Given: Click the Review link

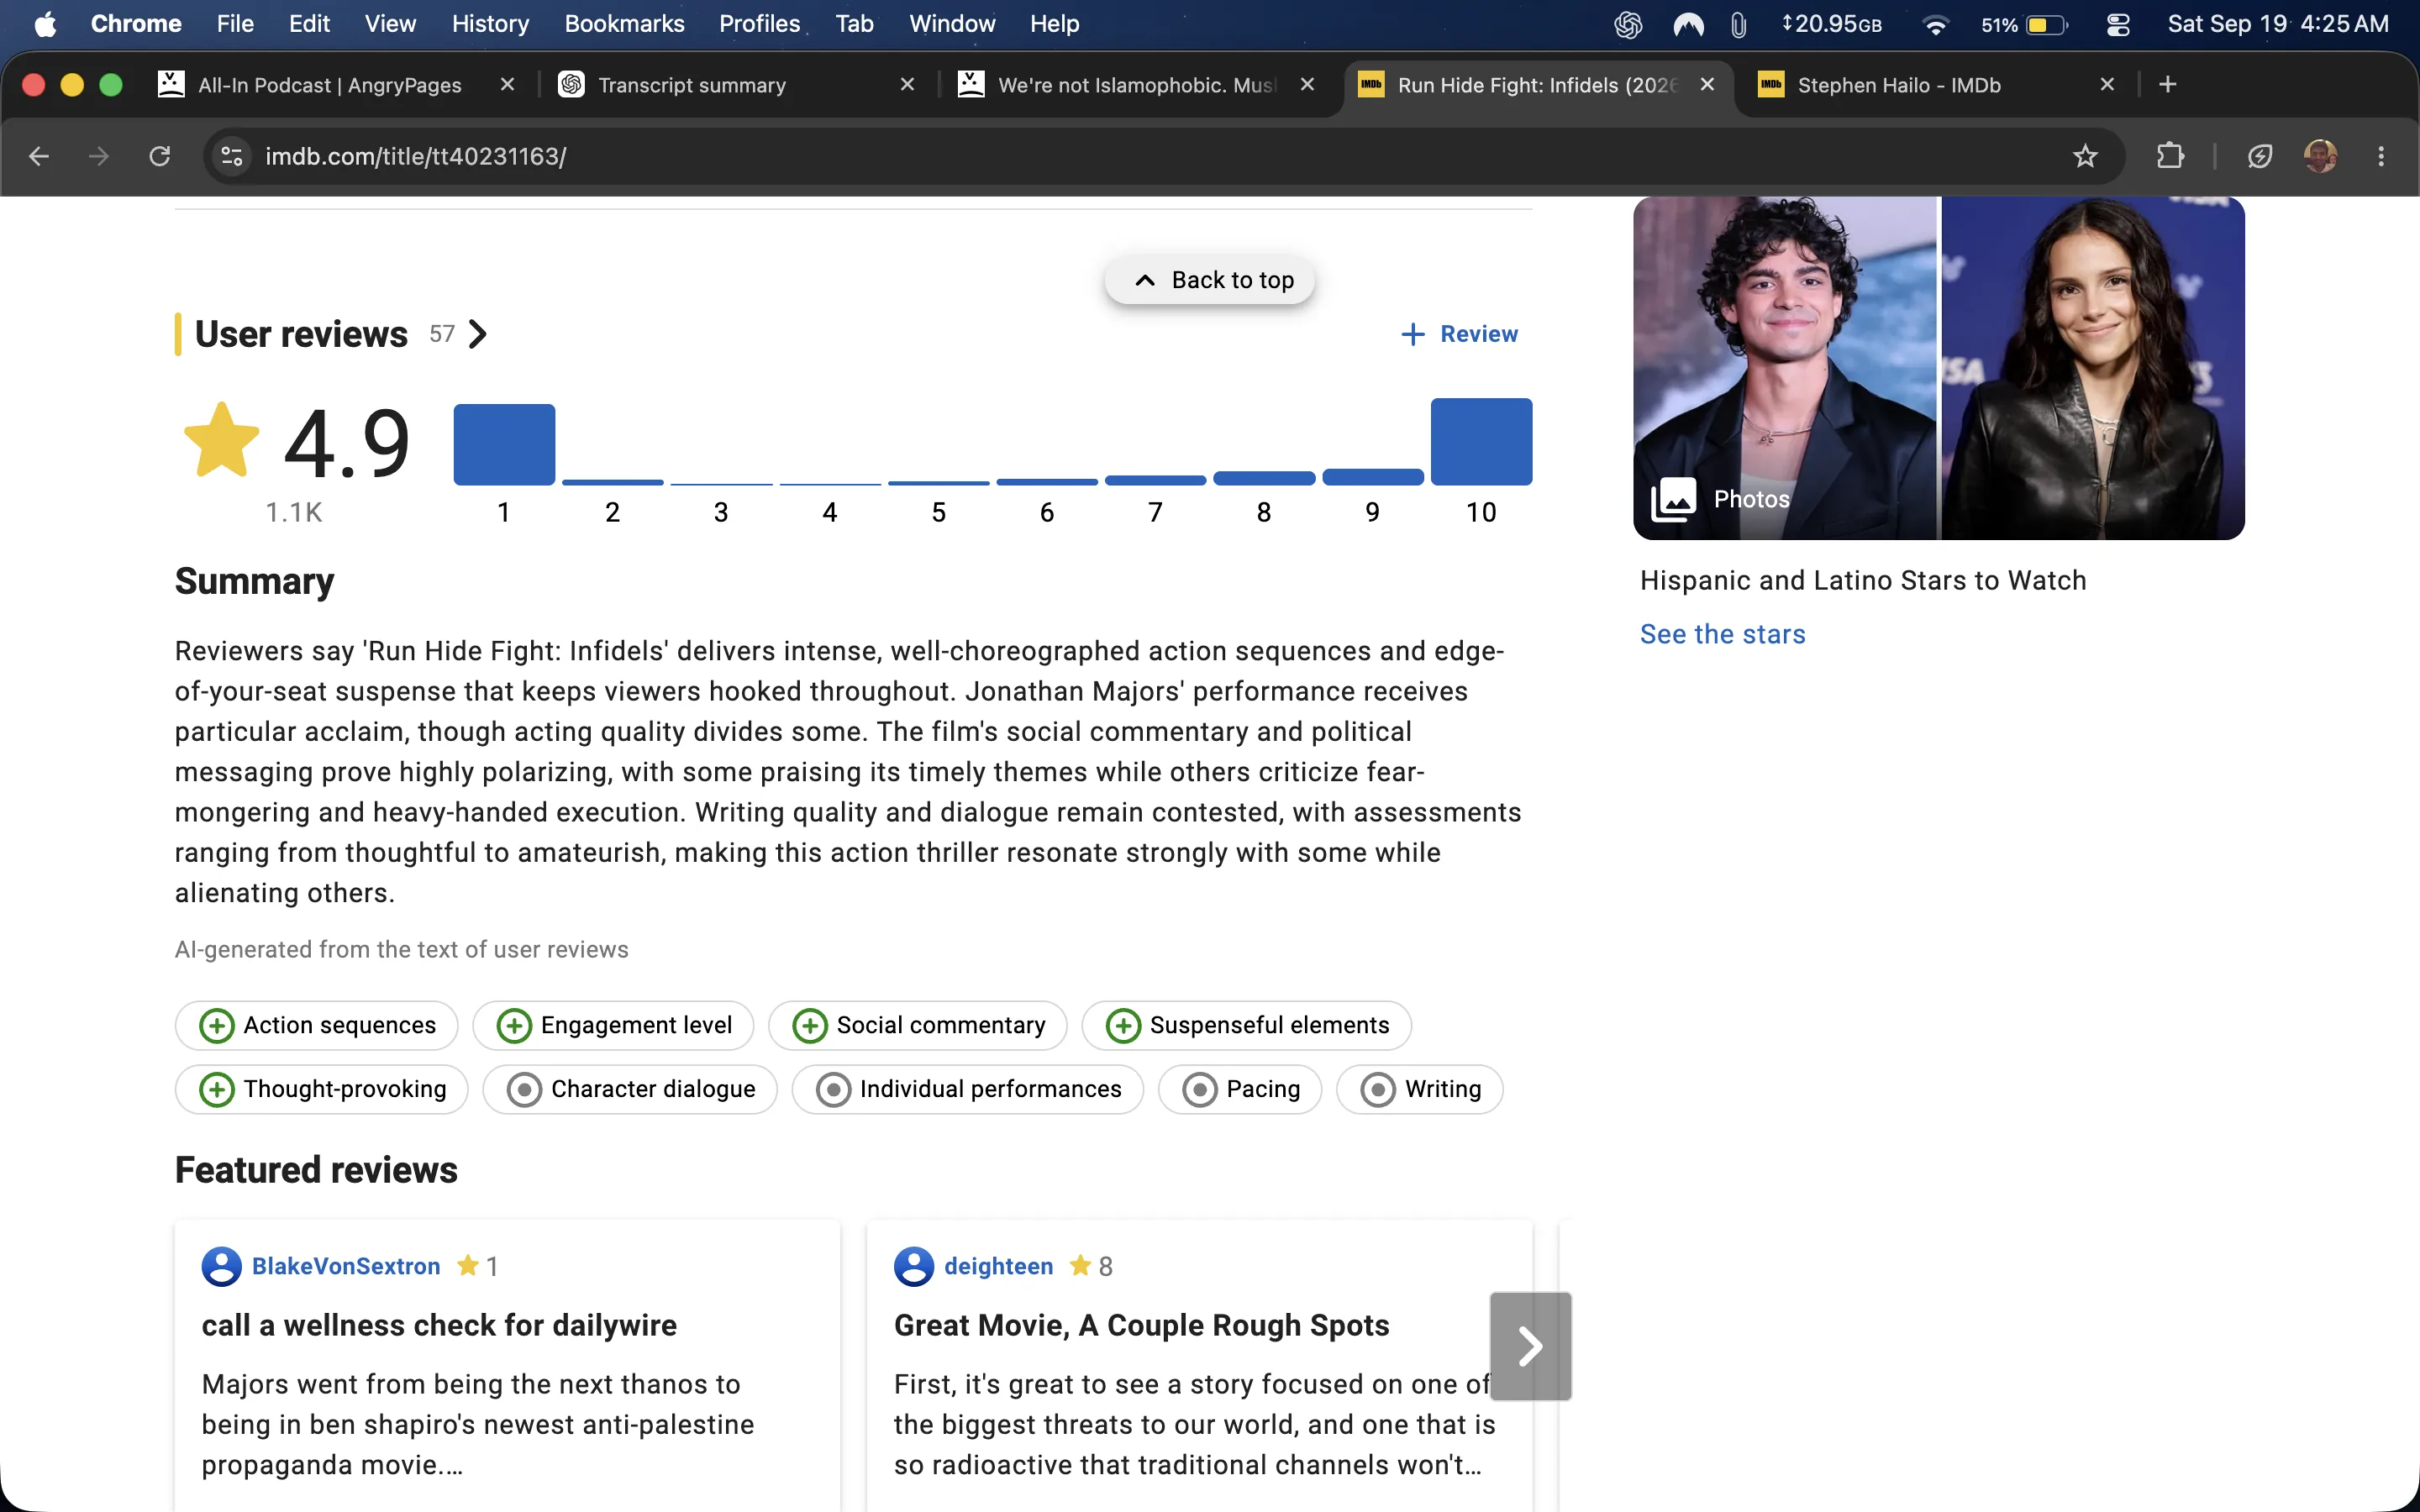Looking at the screenshot, I should click(1478, 334).
